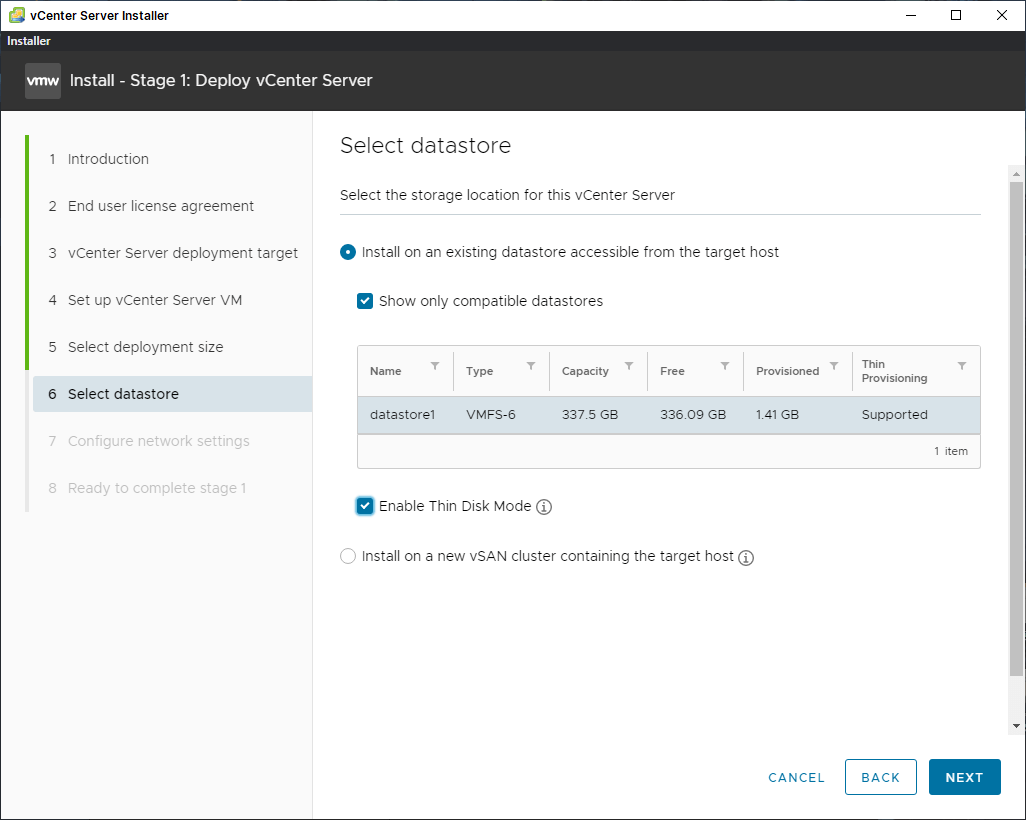Open the Capacity column filter

point(629,366)
